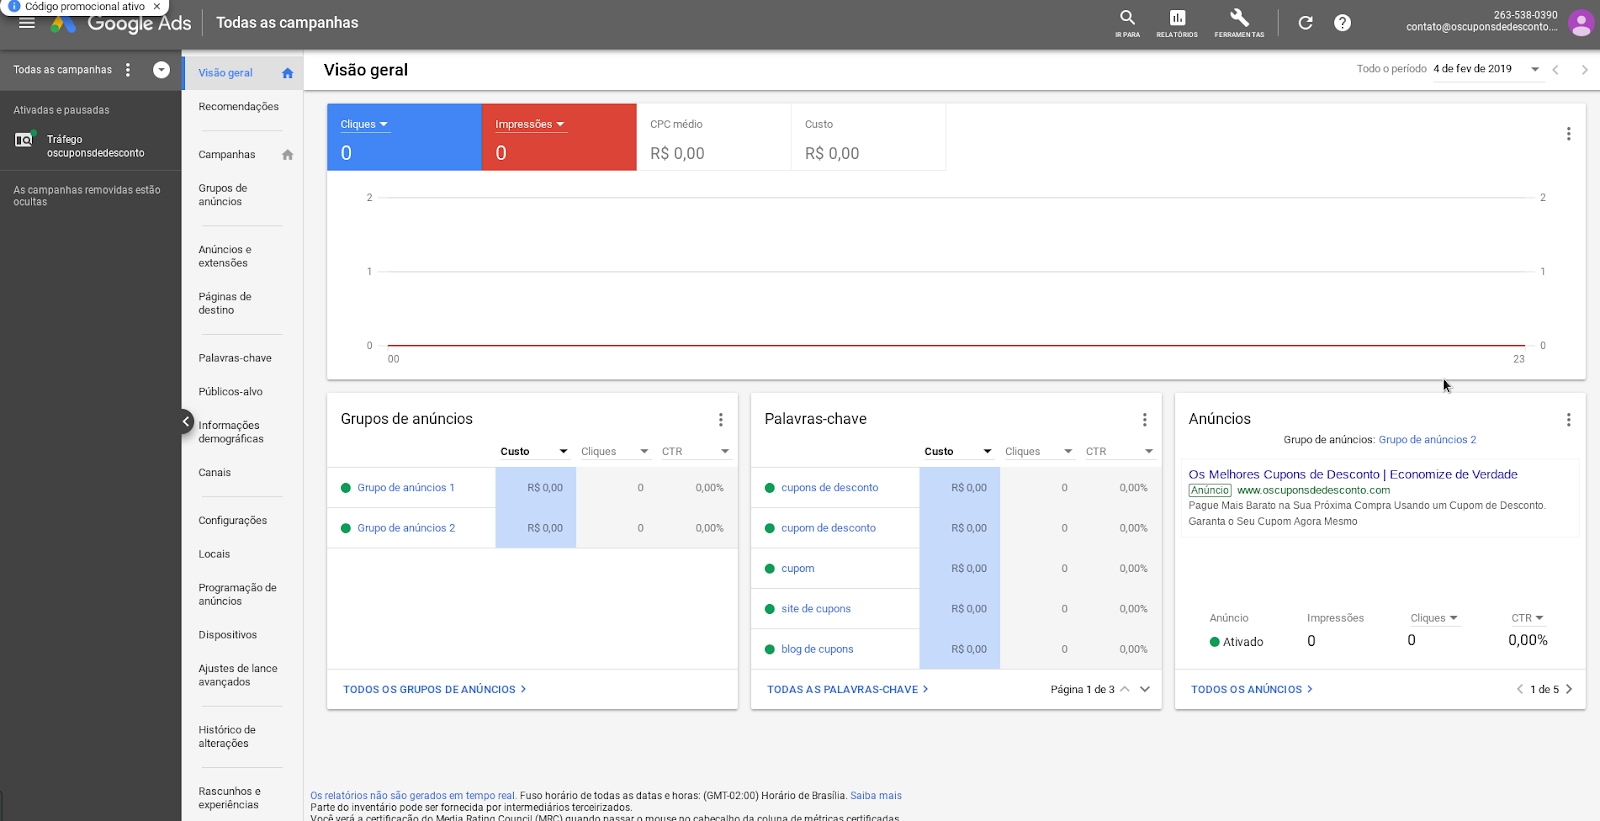Open Custo column dropdown in Grupos de anúncios
Image resolution: width=1600 pixels, height=821 pixels.
click(x=563, y=452)
